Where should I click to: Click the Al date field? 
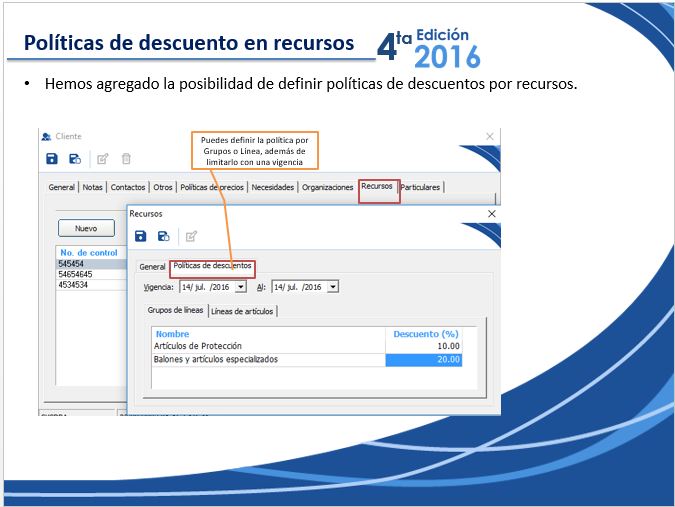(305, 287)
